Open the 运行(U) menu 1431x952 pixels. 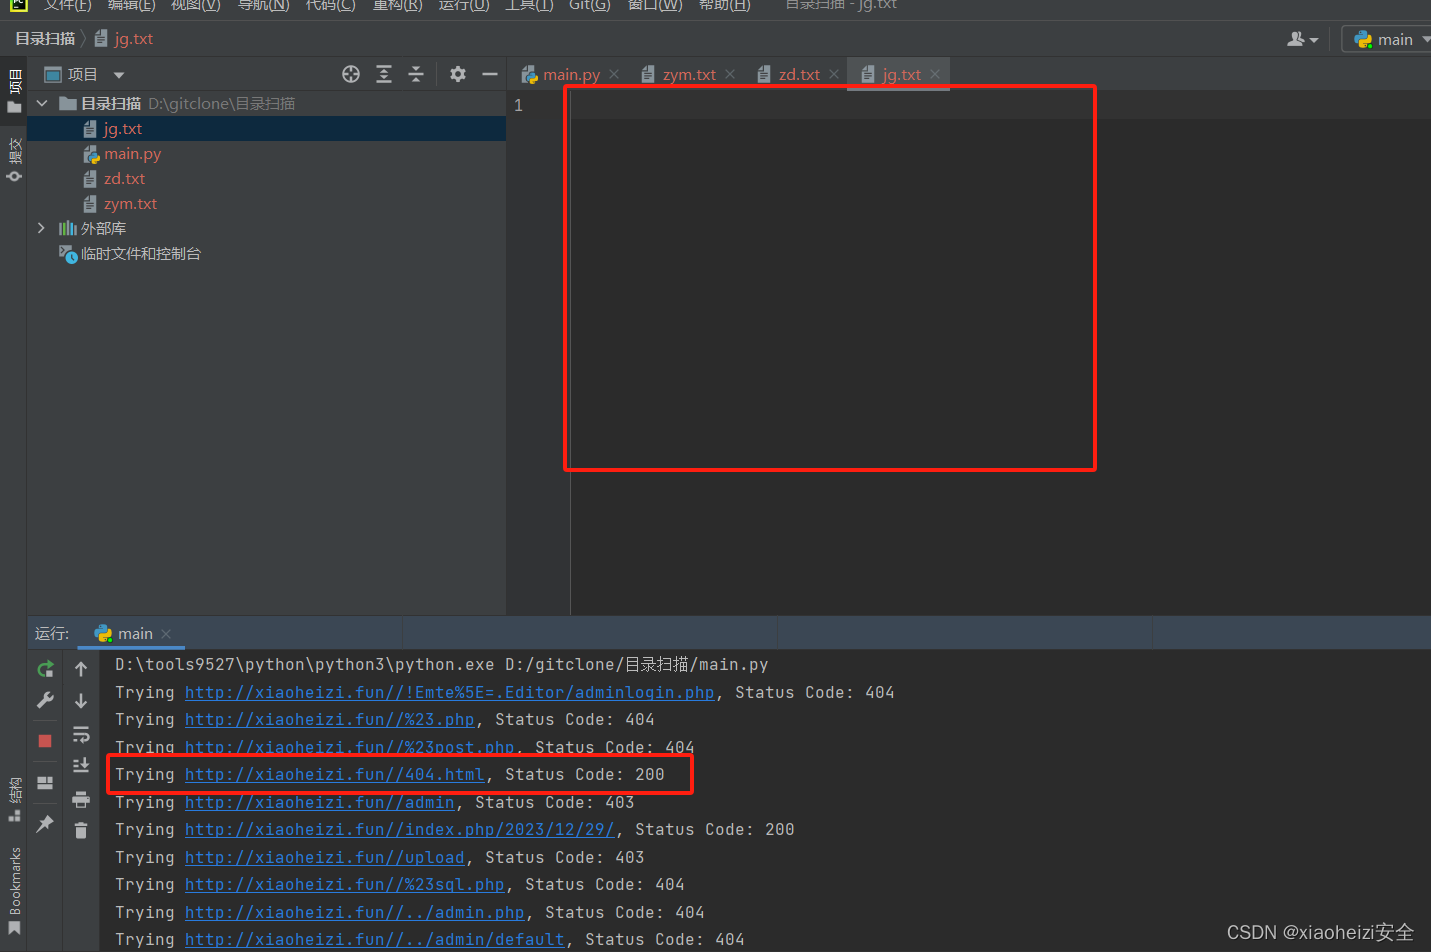tap(464, 5)
